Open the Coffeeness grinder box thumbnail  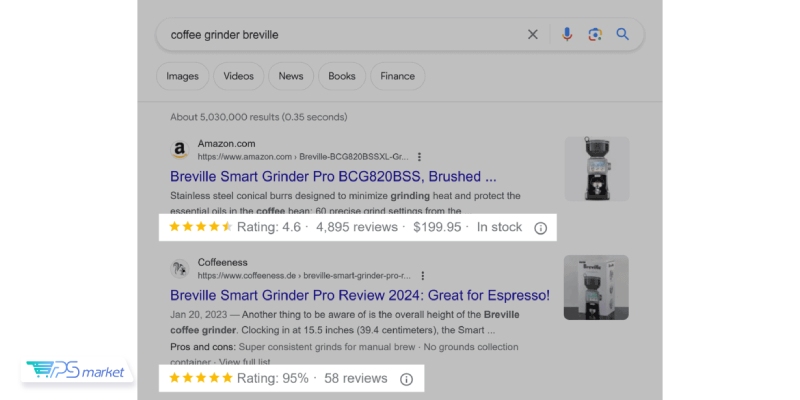coord(596,287)
